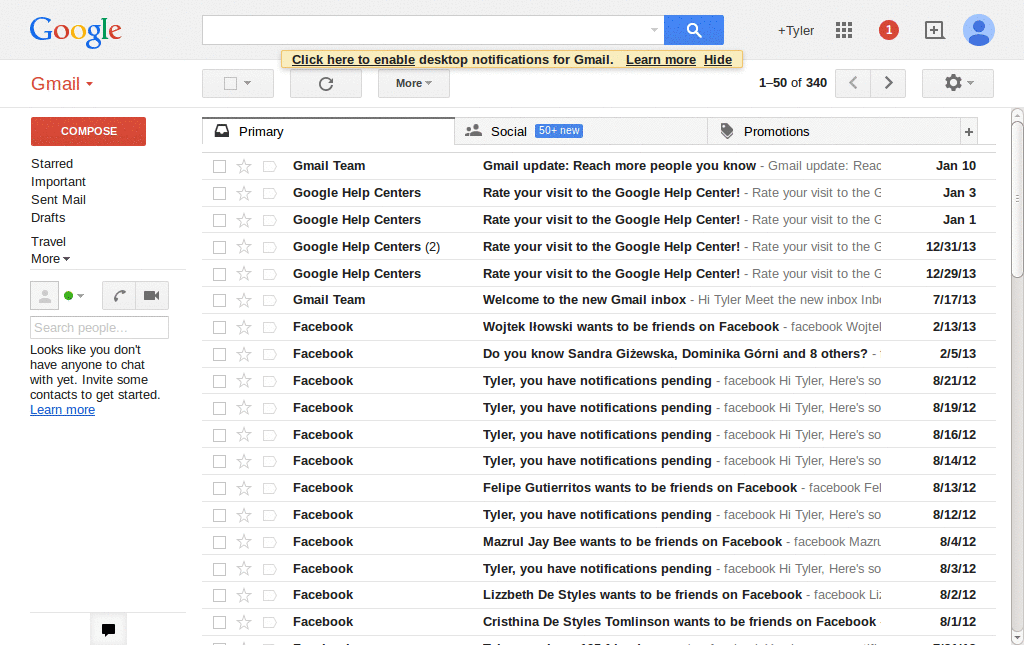This screenshot has width=1024, height=645.
Task: Tick the checkbox for Gmail Team Jan 10
Action: [x=219, y=166]
